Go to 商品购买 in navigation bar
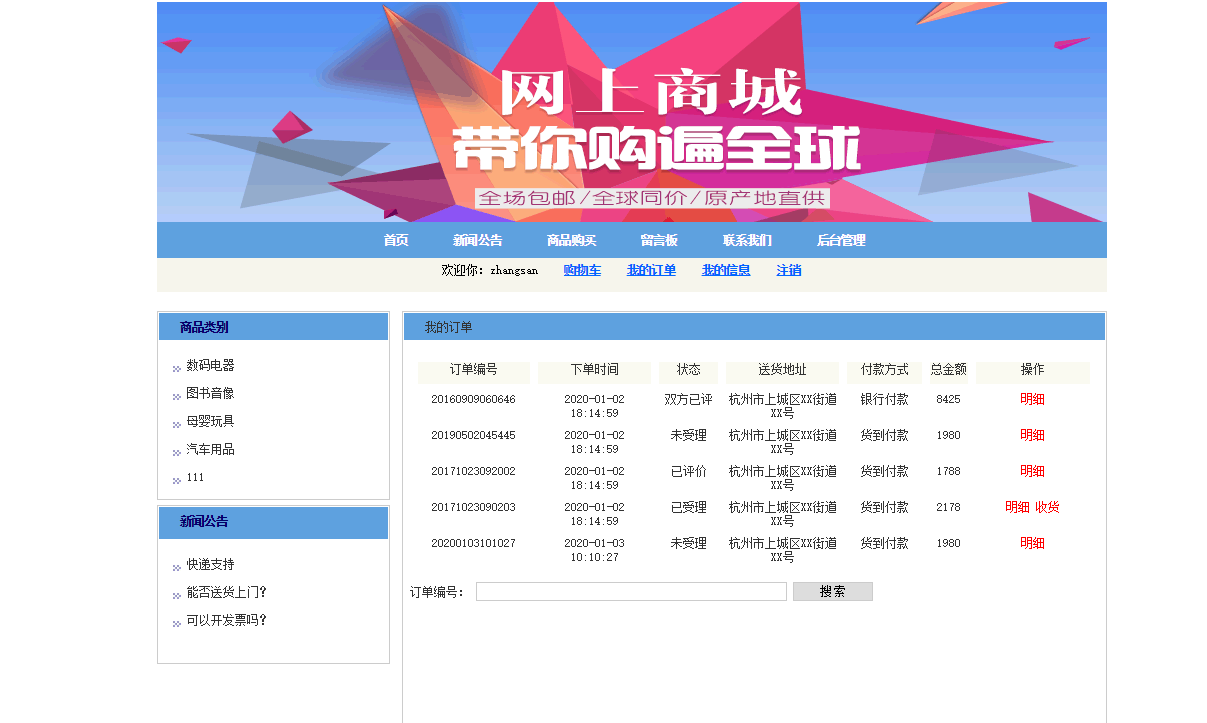Viewport: 1207px width, 723px height. pyautogui.click(x=572, y=240)
